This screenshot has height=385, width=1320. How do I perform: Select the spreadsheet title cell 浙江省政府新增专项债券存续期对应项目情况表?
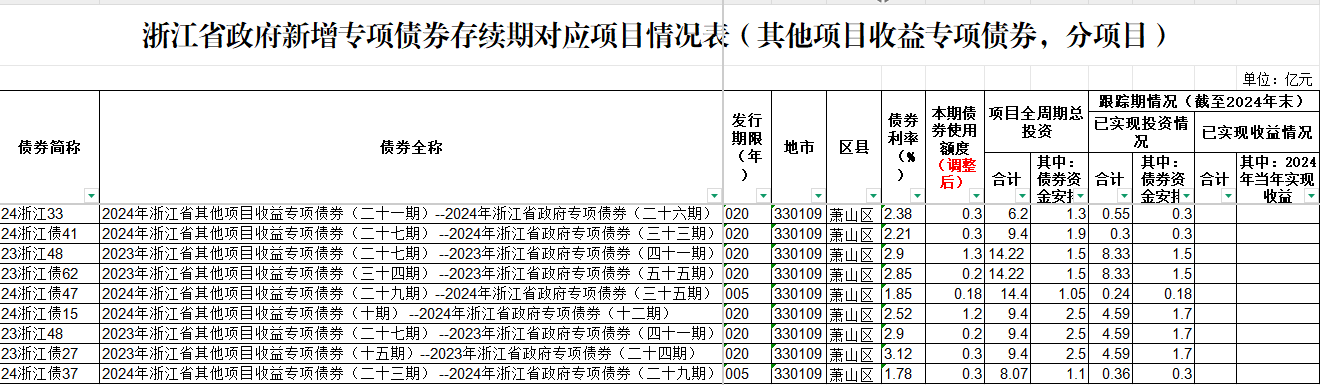click(x=655, y=38)
